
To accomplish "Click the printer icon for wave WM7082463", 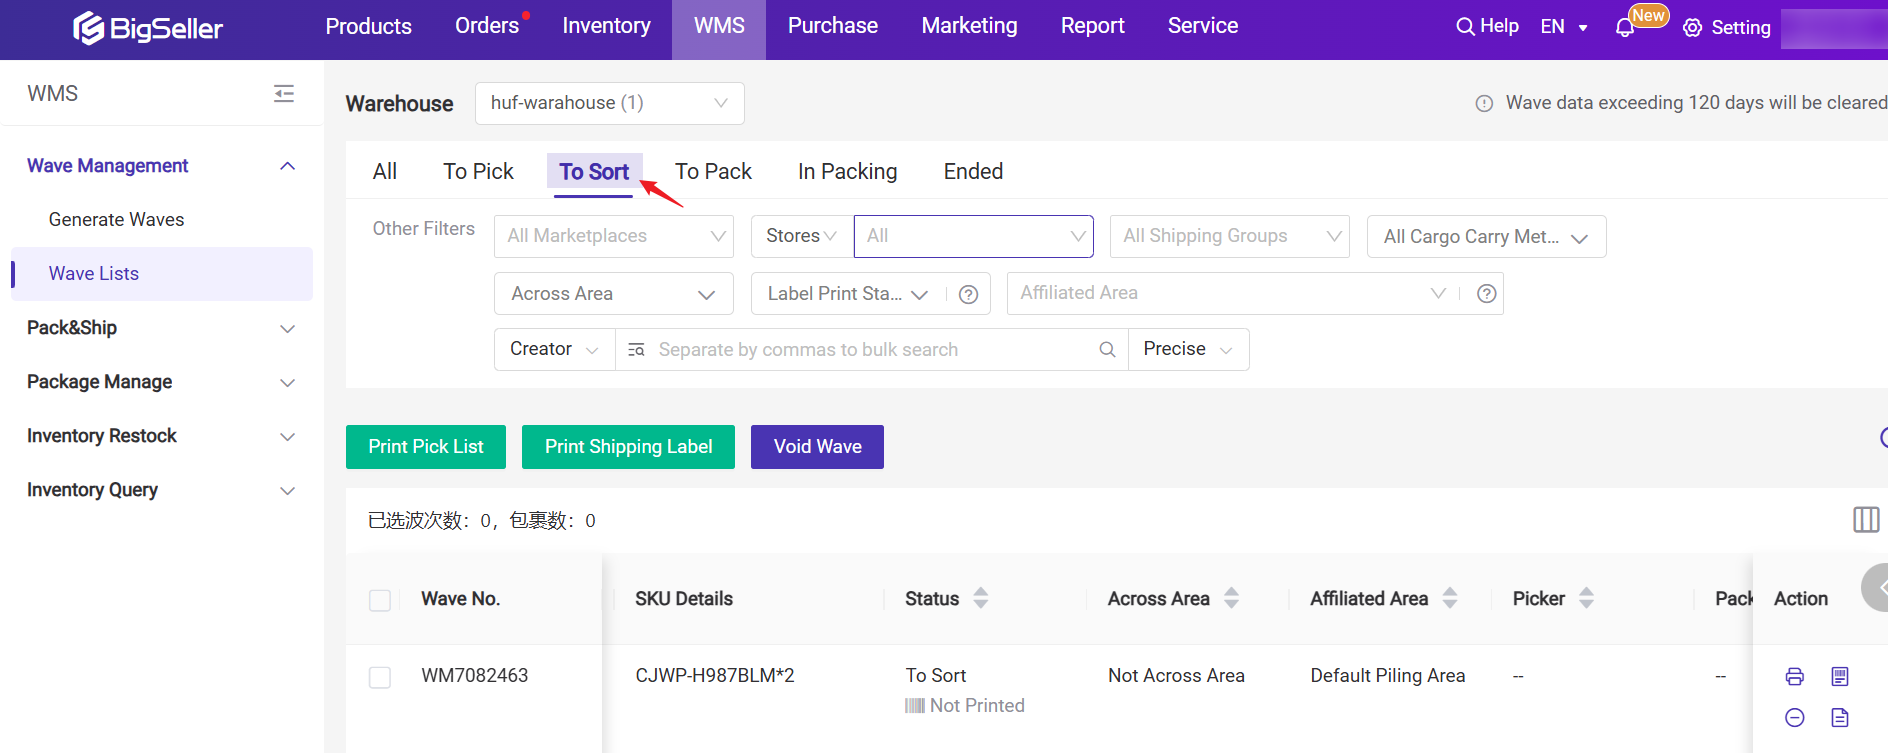I will pyautogui.click(x=1794, y=677).
